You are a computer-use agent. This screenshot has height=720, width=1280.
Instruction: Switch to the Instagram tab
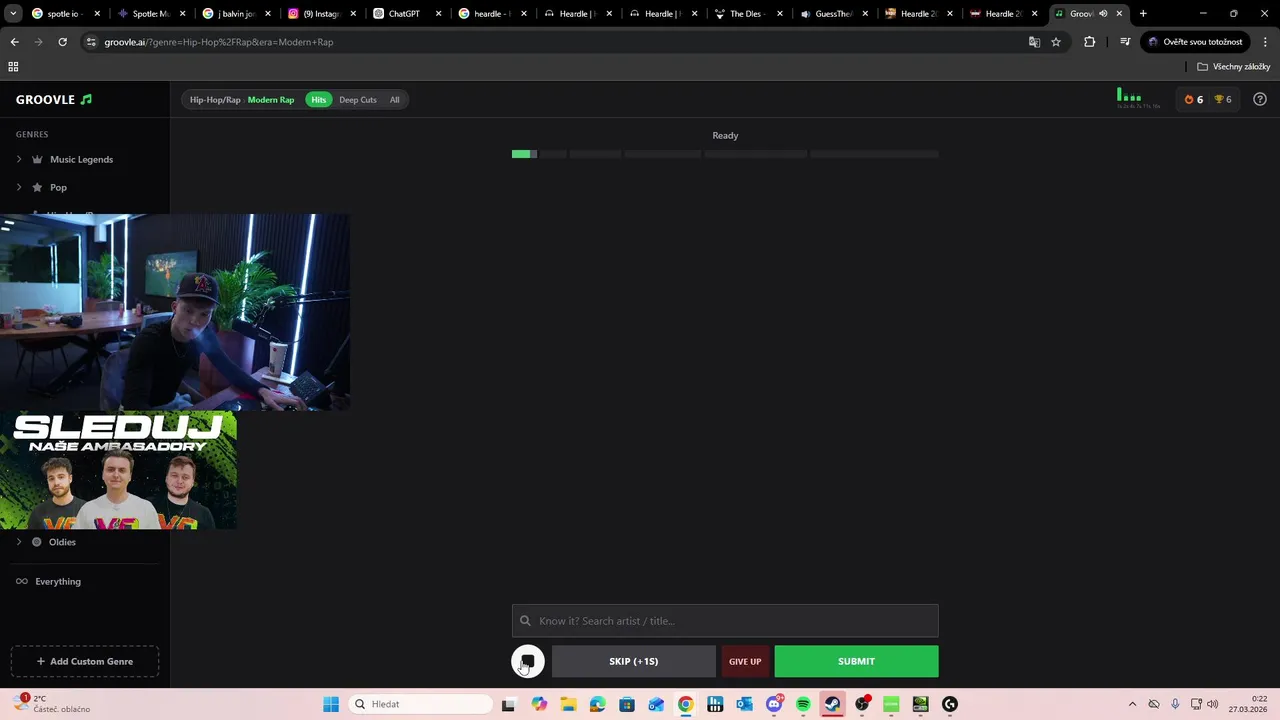[322, 14]
